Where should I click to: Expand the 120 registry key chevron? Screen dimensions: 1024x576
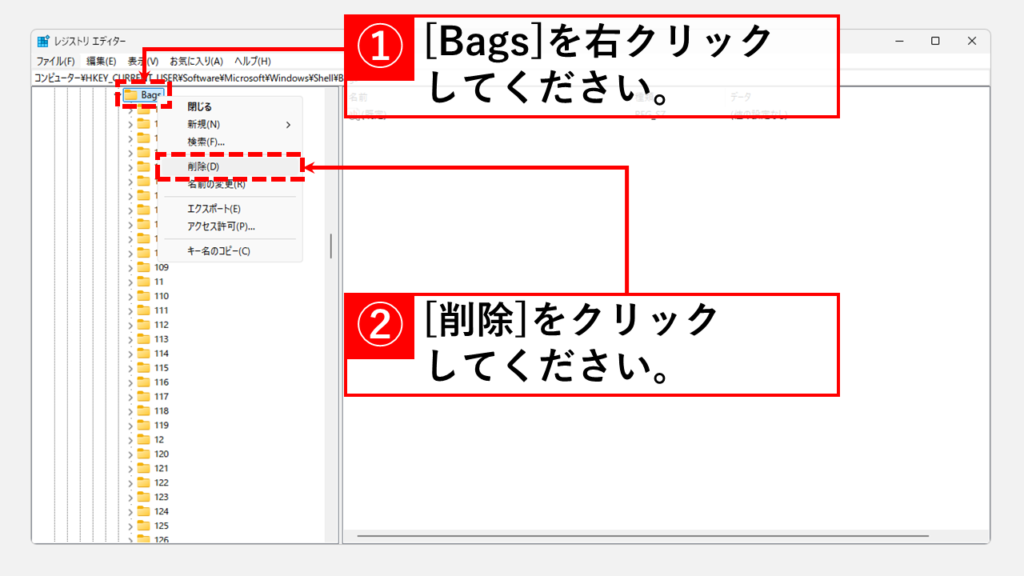point(130,455)
